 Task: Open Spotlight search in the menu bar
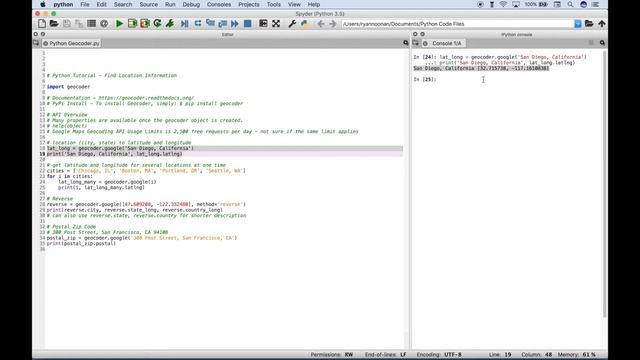click(x=570, y=4)
